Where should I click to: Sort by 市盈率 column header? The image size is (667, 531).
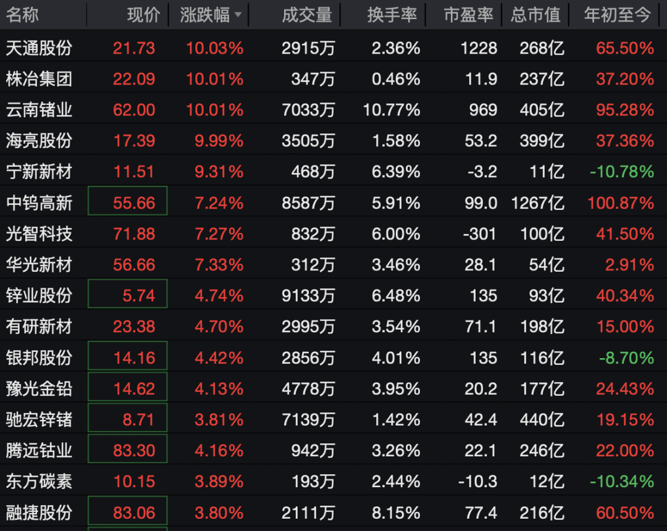467,15
